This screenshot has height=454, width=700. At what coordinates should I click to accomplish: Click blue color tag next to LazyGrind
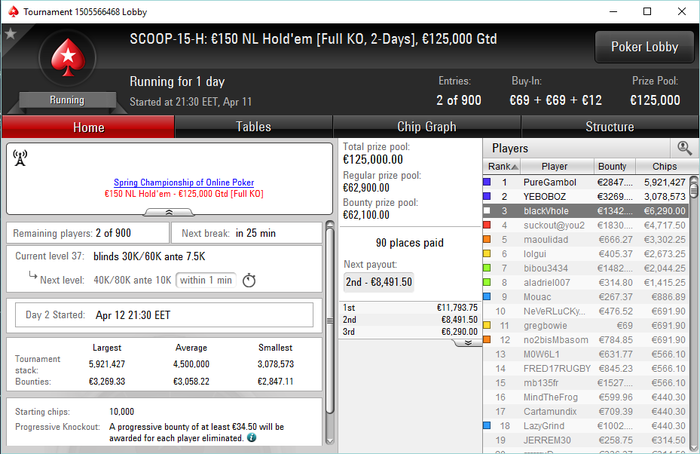coord(487,425)
